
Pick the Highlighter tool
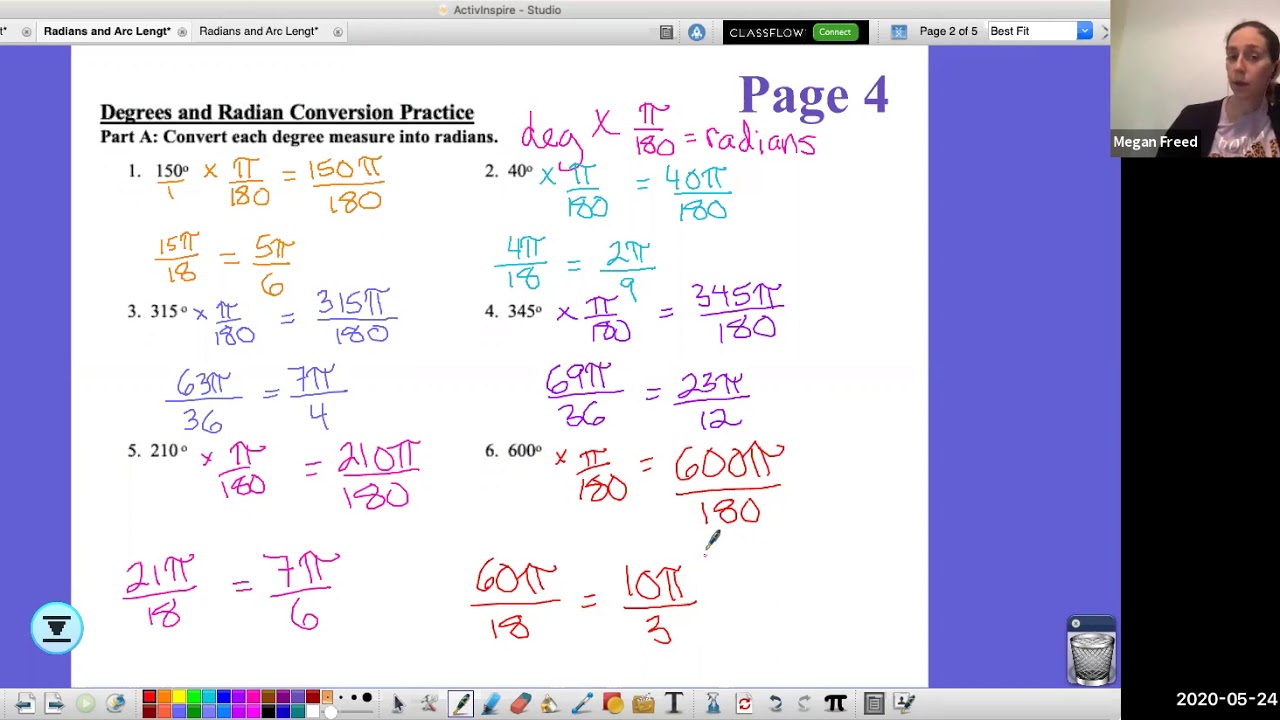pos(490,704)
